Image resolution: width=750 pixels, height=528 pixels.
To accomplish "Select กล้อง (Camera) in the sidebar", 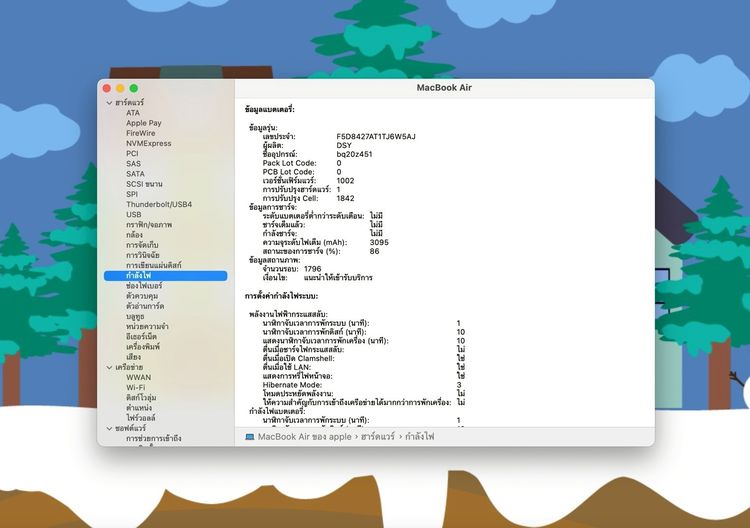I will point(134,234).
